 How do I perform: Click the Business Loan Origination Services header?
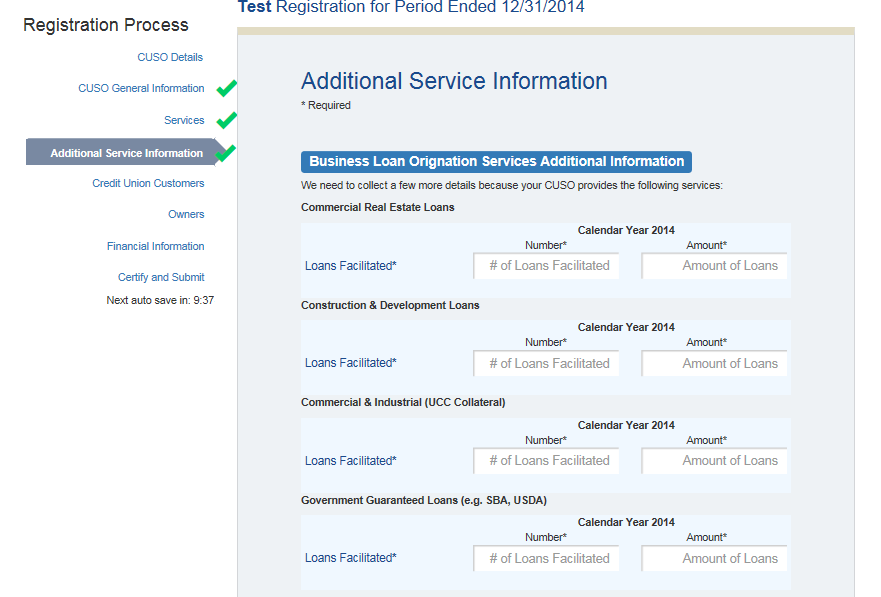click(x=496, y=162)
